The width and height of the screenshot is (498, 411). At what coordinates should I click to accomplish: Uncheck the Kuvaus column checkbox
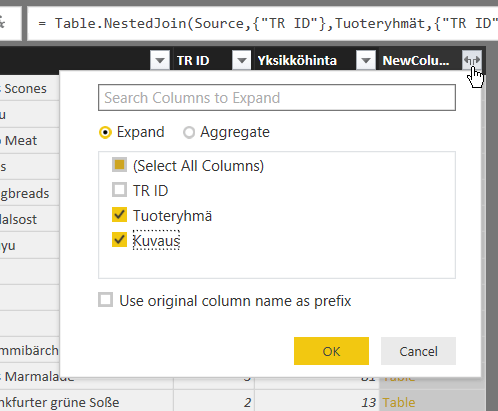(119, 240)
